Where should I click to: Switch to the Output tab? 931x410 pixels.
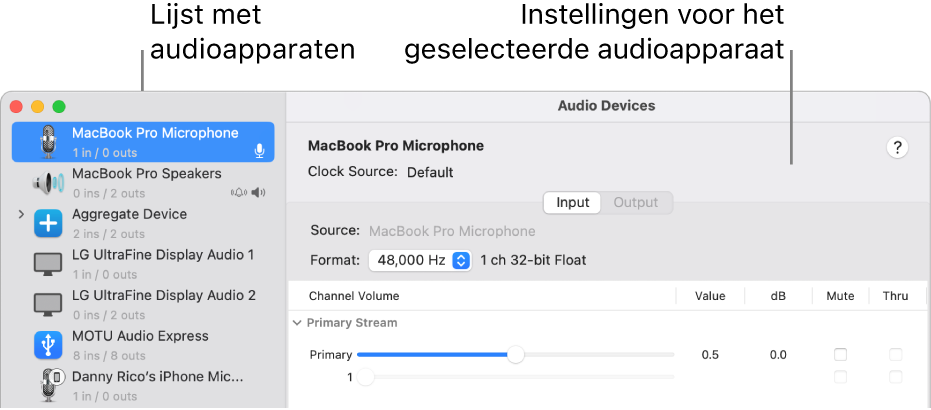click(636, 202)
